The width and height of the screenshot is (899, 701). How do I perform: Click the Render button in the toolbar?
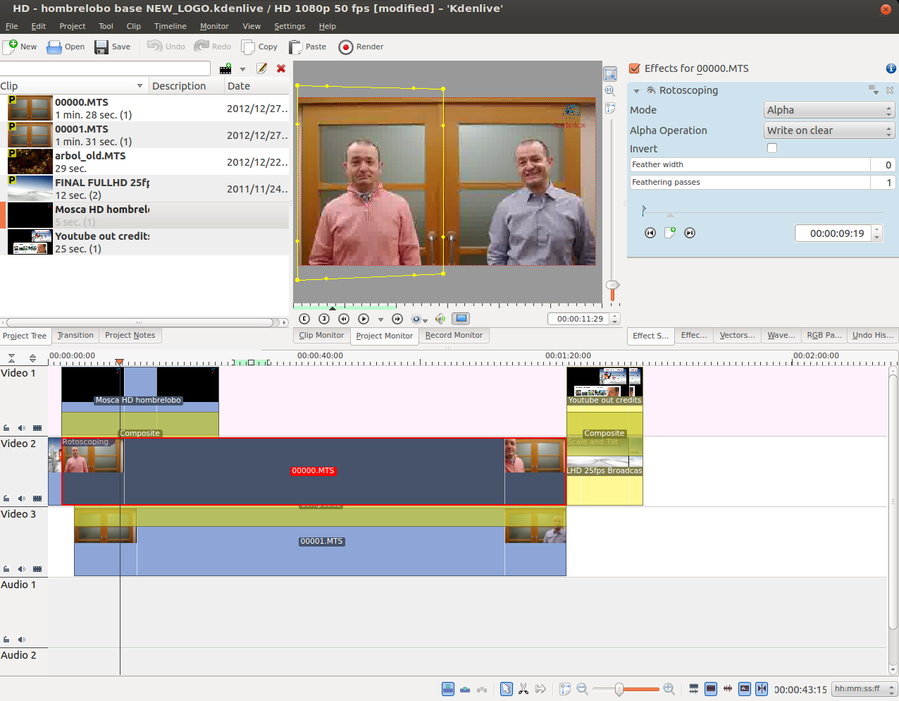pos(361,47)
